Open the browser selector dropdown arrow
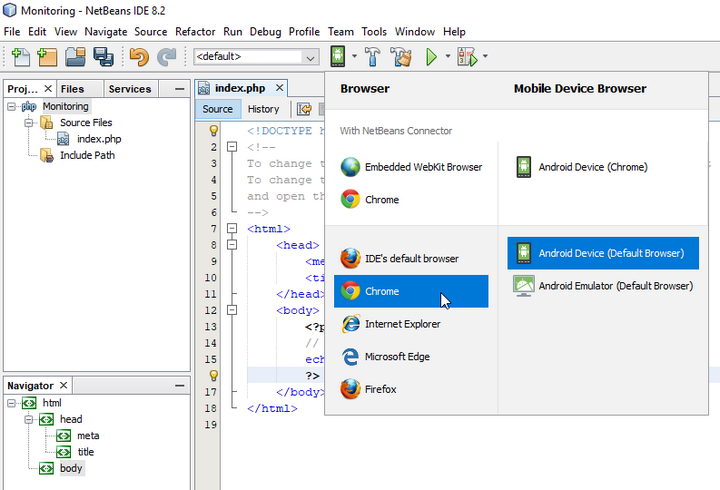The height and width of the screenshot is (490, 720). tap(354, 56)
